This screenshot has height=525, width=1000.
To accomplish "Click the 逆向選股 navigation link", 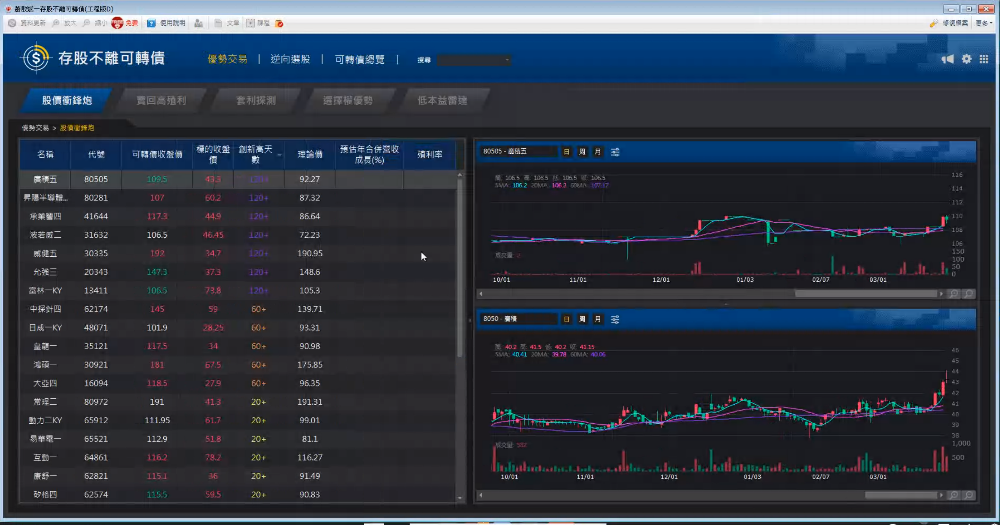I will pos(290,59).
